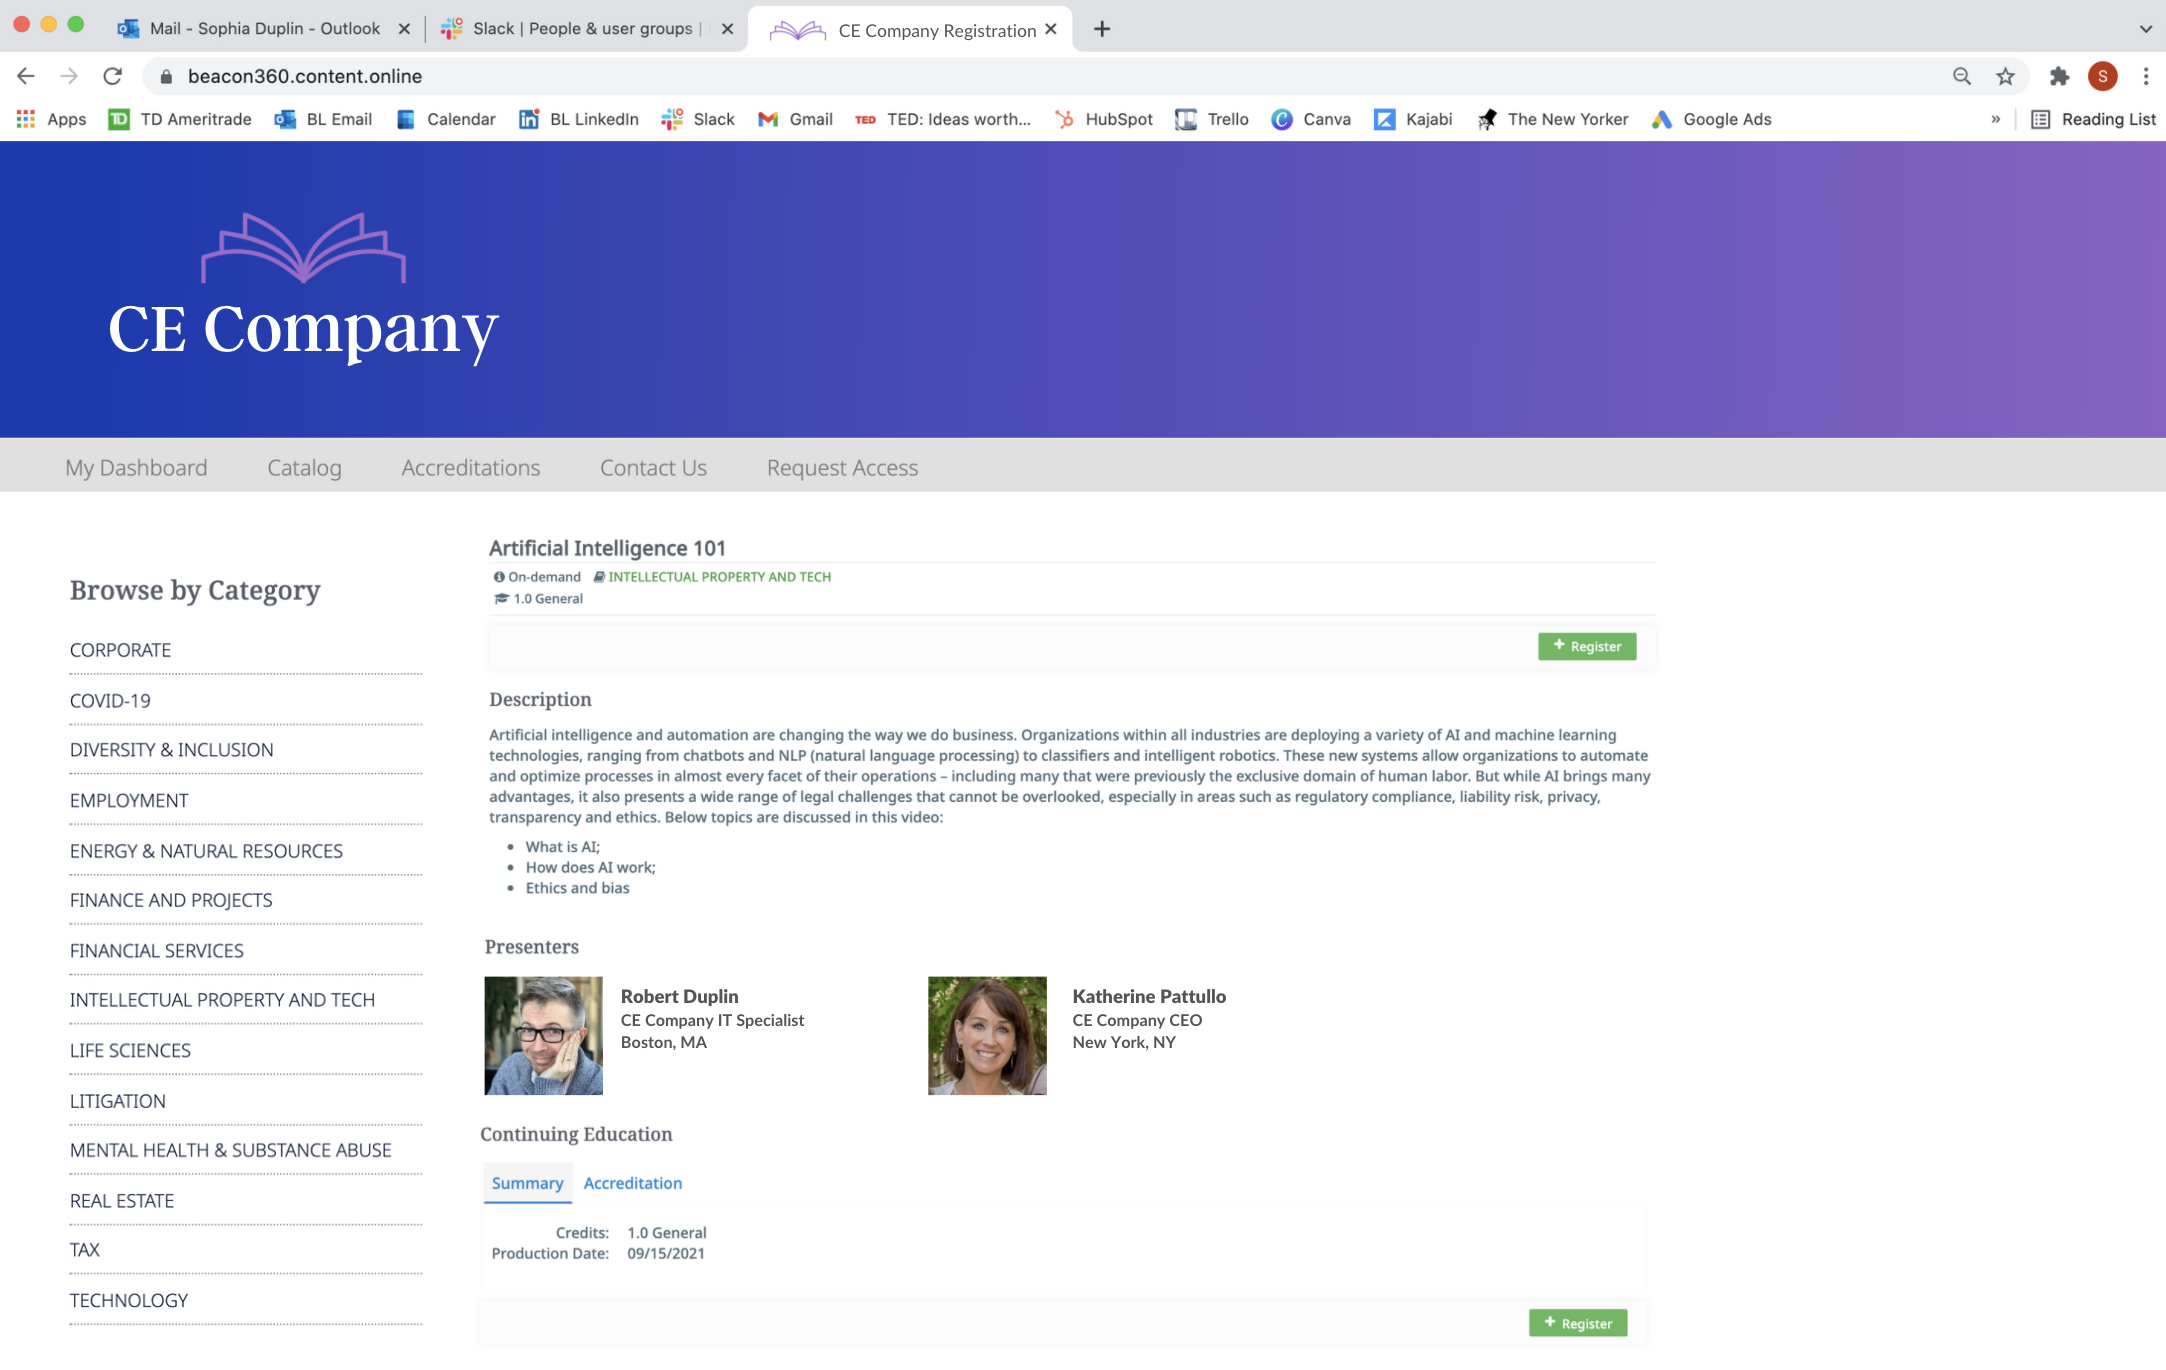Open Accreditations page
Viewport: 2166px width, 1370px height.
[470, 467]
